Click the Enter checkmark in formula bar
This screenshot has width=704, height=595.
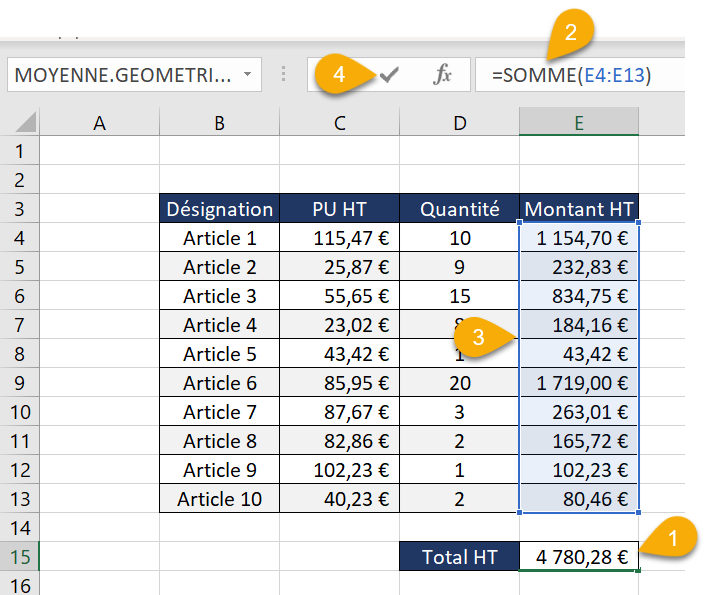click(x=389, y=75)
